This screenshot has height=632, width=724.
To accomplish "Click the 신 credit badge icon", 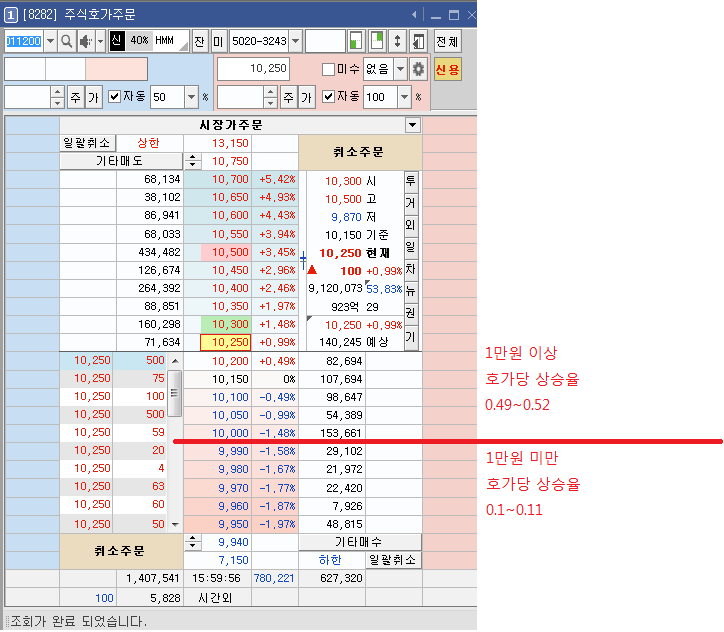I will click(x=117, y=41).
